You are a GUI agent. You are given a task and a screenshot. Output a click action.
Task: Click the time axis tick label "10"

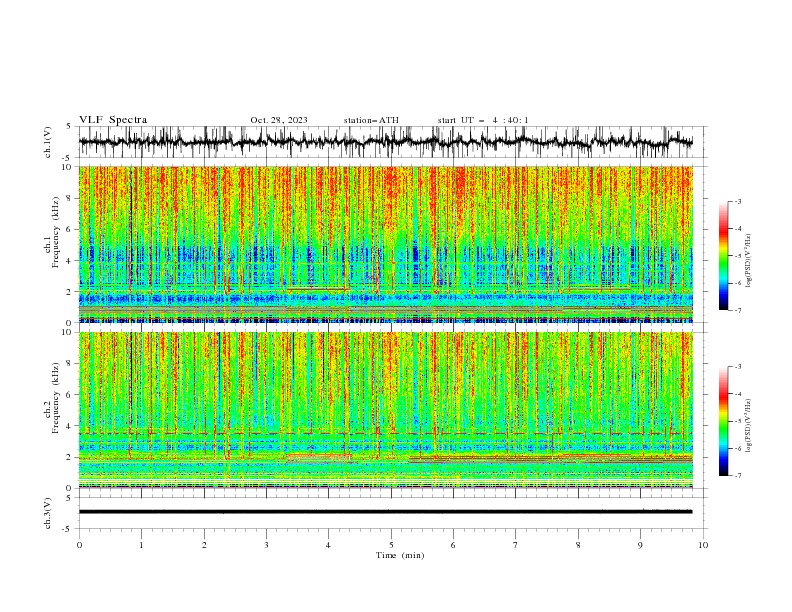[x=703, y=545]
